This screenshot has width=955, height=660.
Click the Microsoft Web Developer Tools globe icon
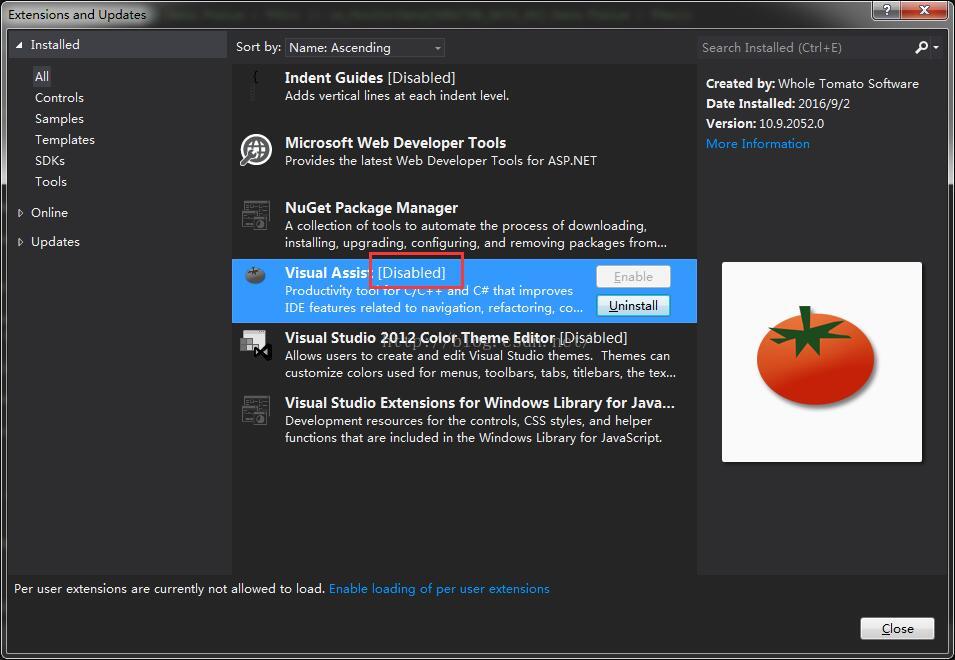click(x=256, y=150)
